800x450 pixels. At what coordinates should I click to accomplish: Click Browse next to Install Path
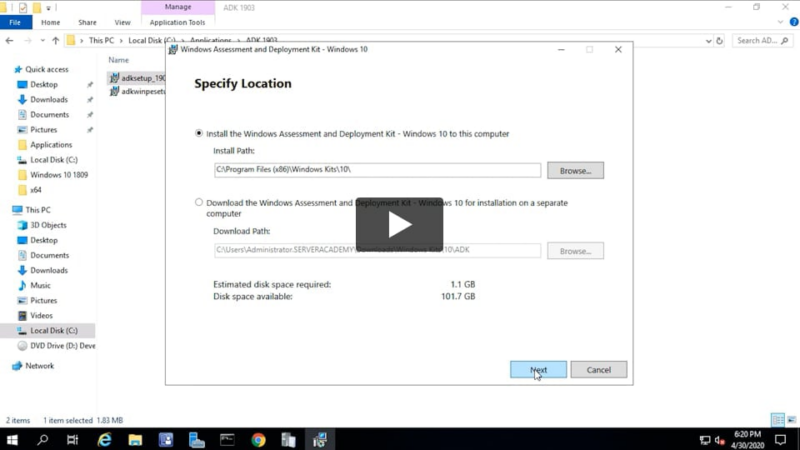click(575, 171)
